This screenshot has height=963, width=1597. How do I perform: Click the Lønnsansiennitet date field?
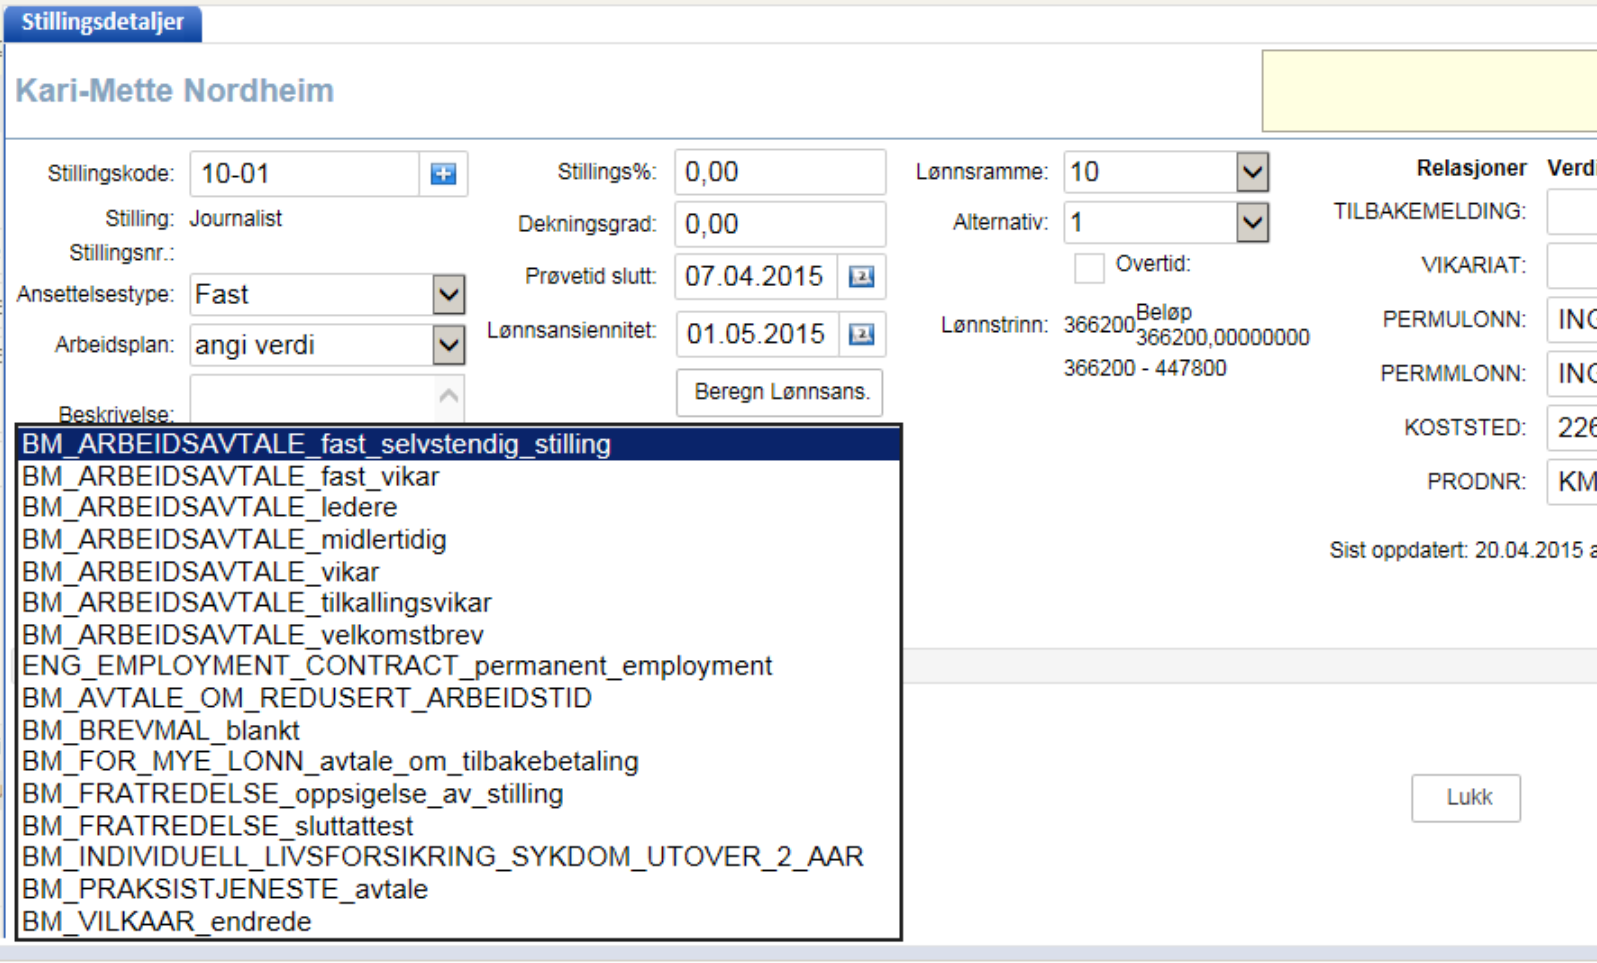[756, 334]
